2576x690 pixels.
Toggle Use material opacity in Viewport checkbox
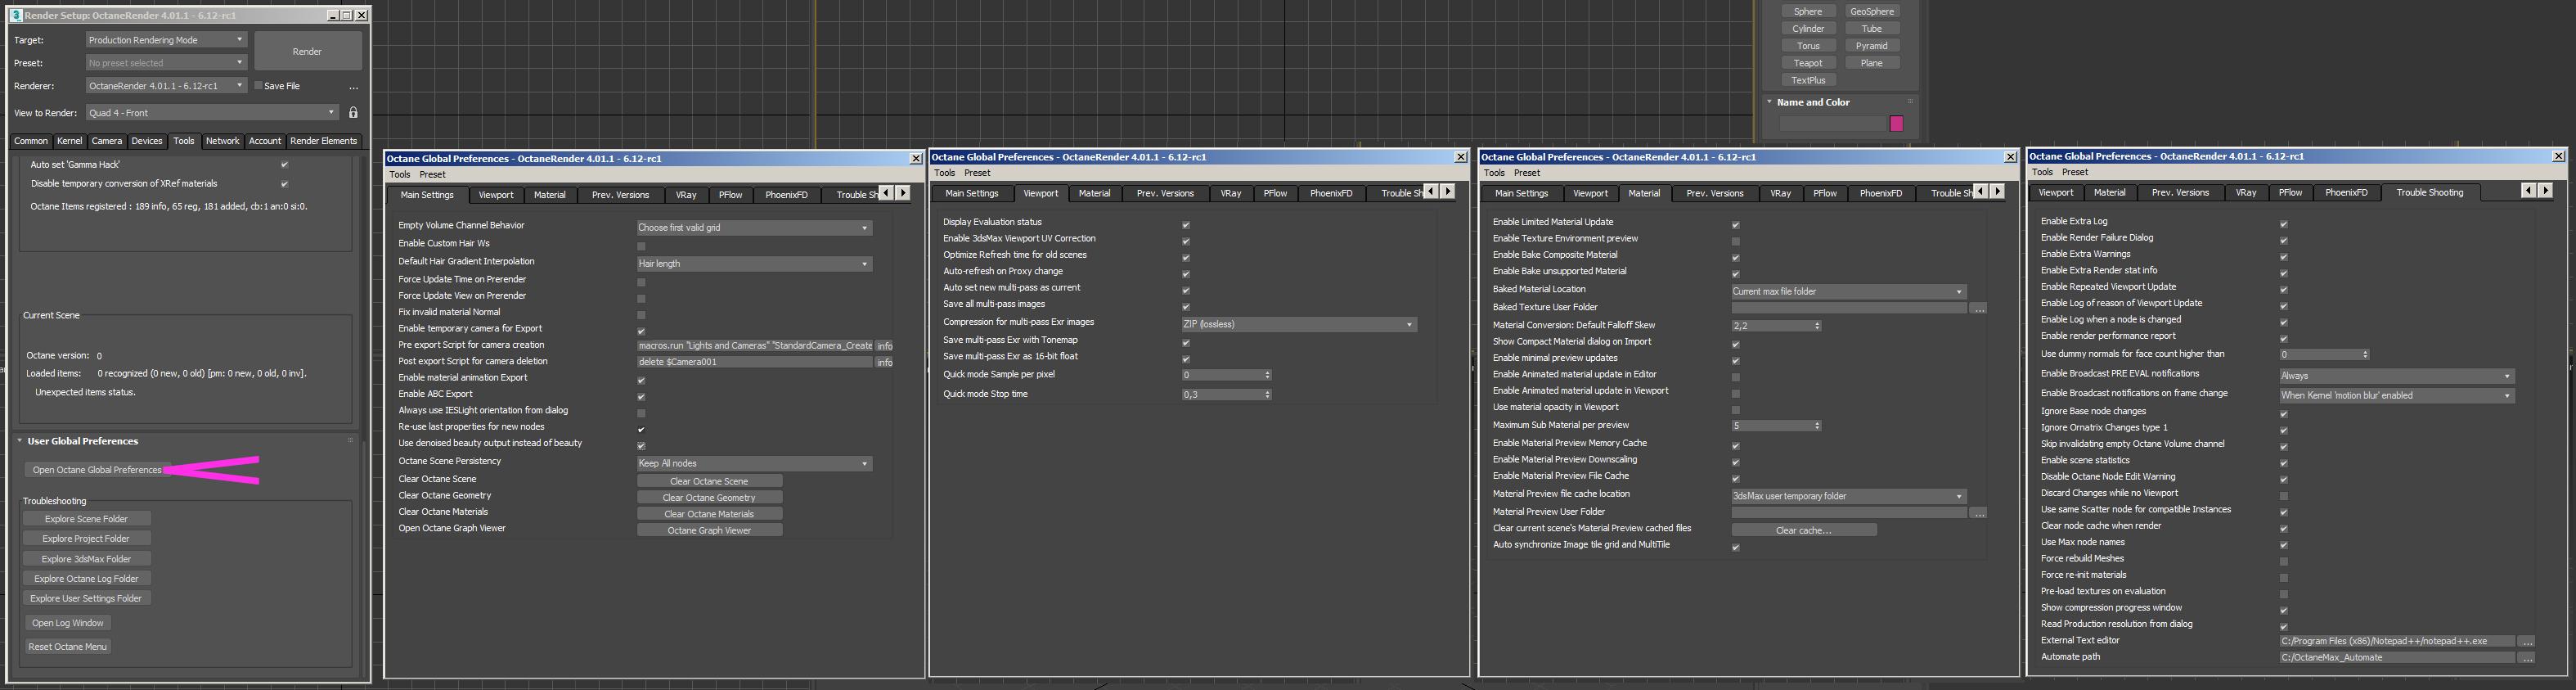[1736, 410]
